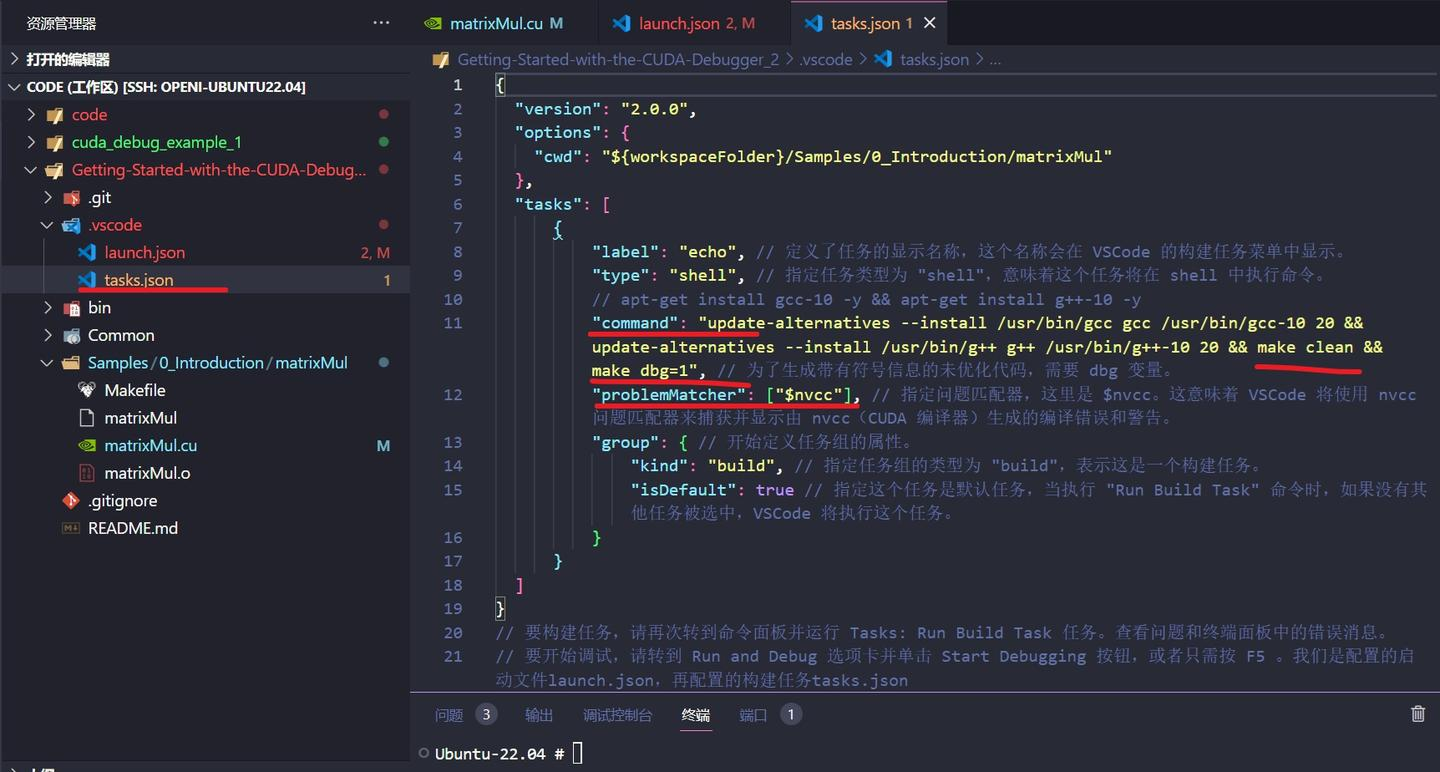Click the "label" key on line 8

point(626,252)
